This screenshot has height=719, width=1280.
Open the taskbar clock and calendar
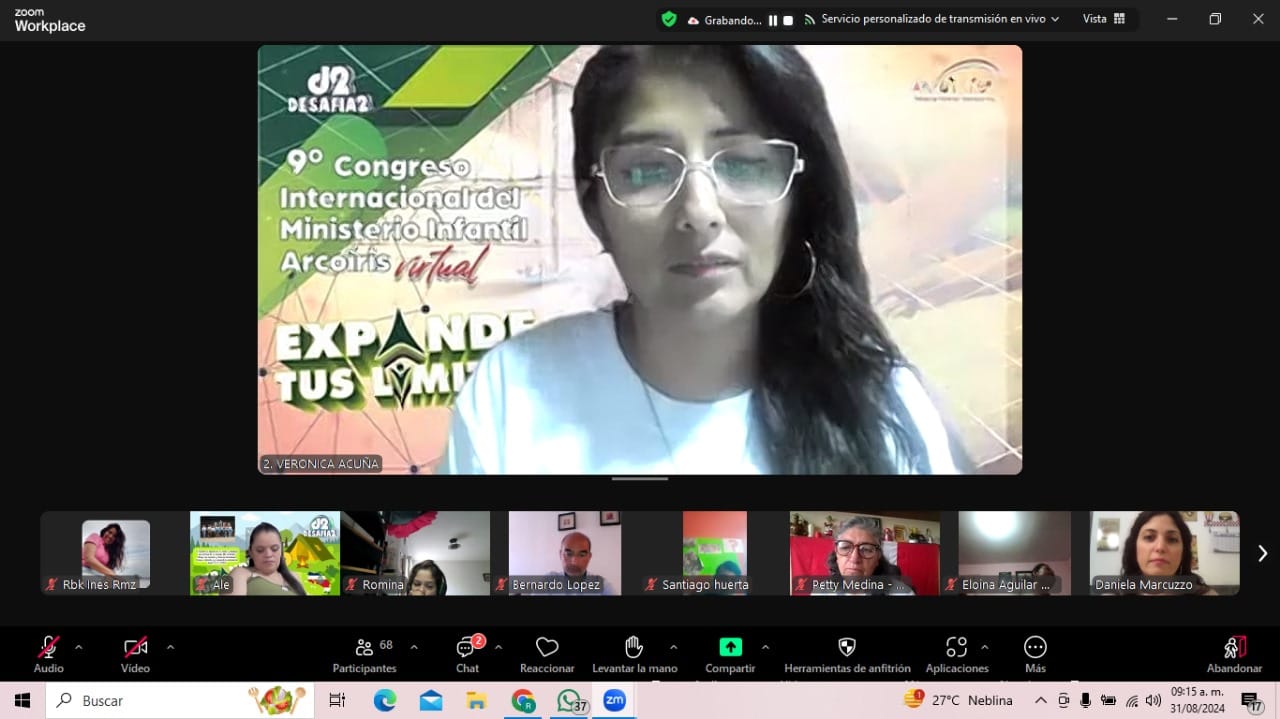coord(1197,700)
